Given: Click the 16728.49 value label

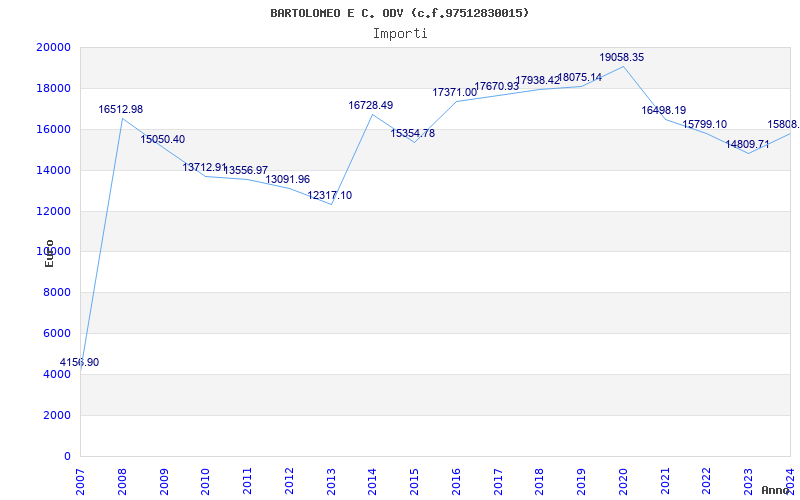Looking at the screenshot, I should [371, 105].
